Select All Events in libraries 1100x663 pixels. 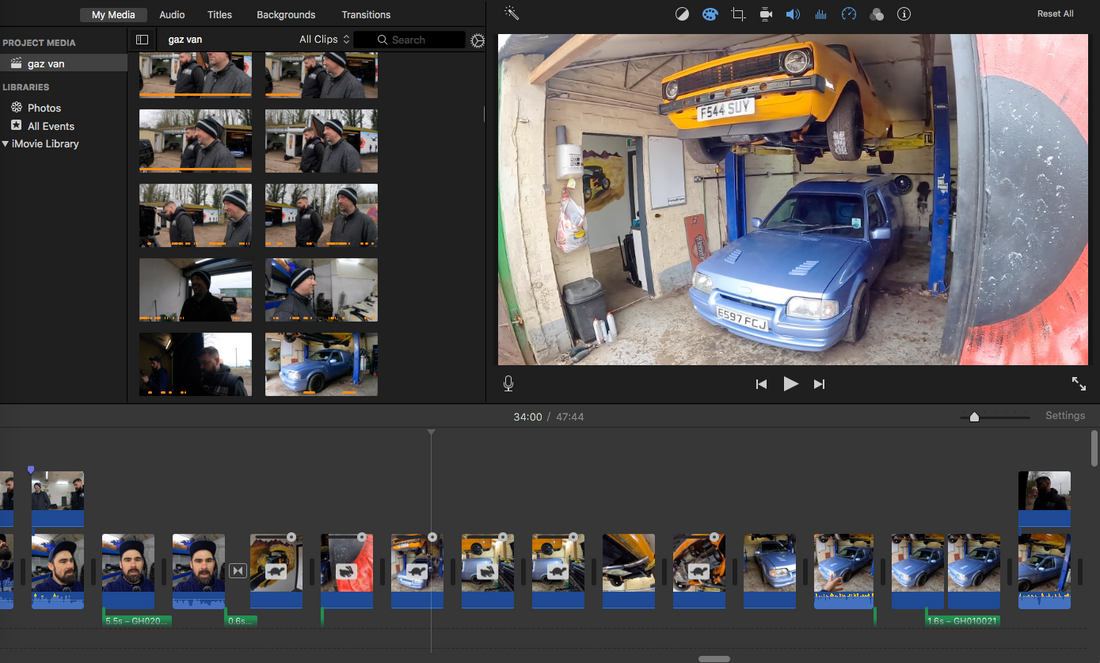click(51, 126)
